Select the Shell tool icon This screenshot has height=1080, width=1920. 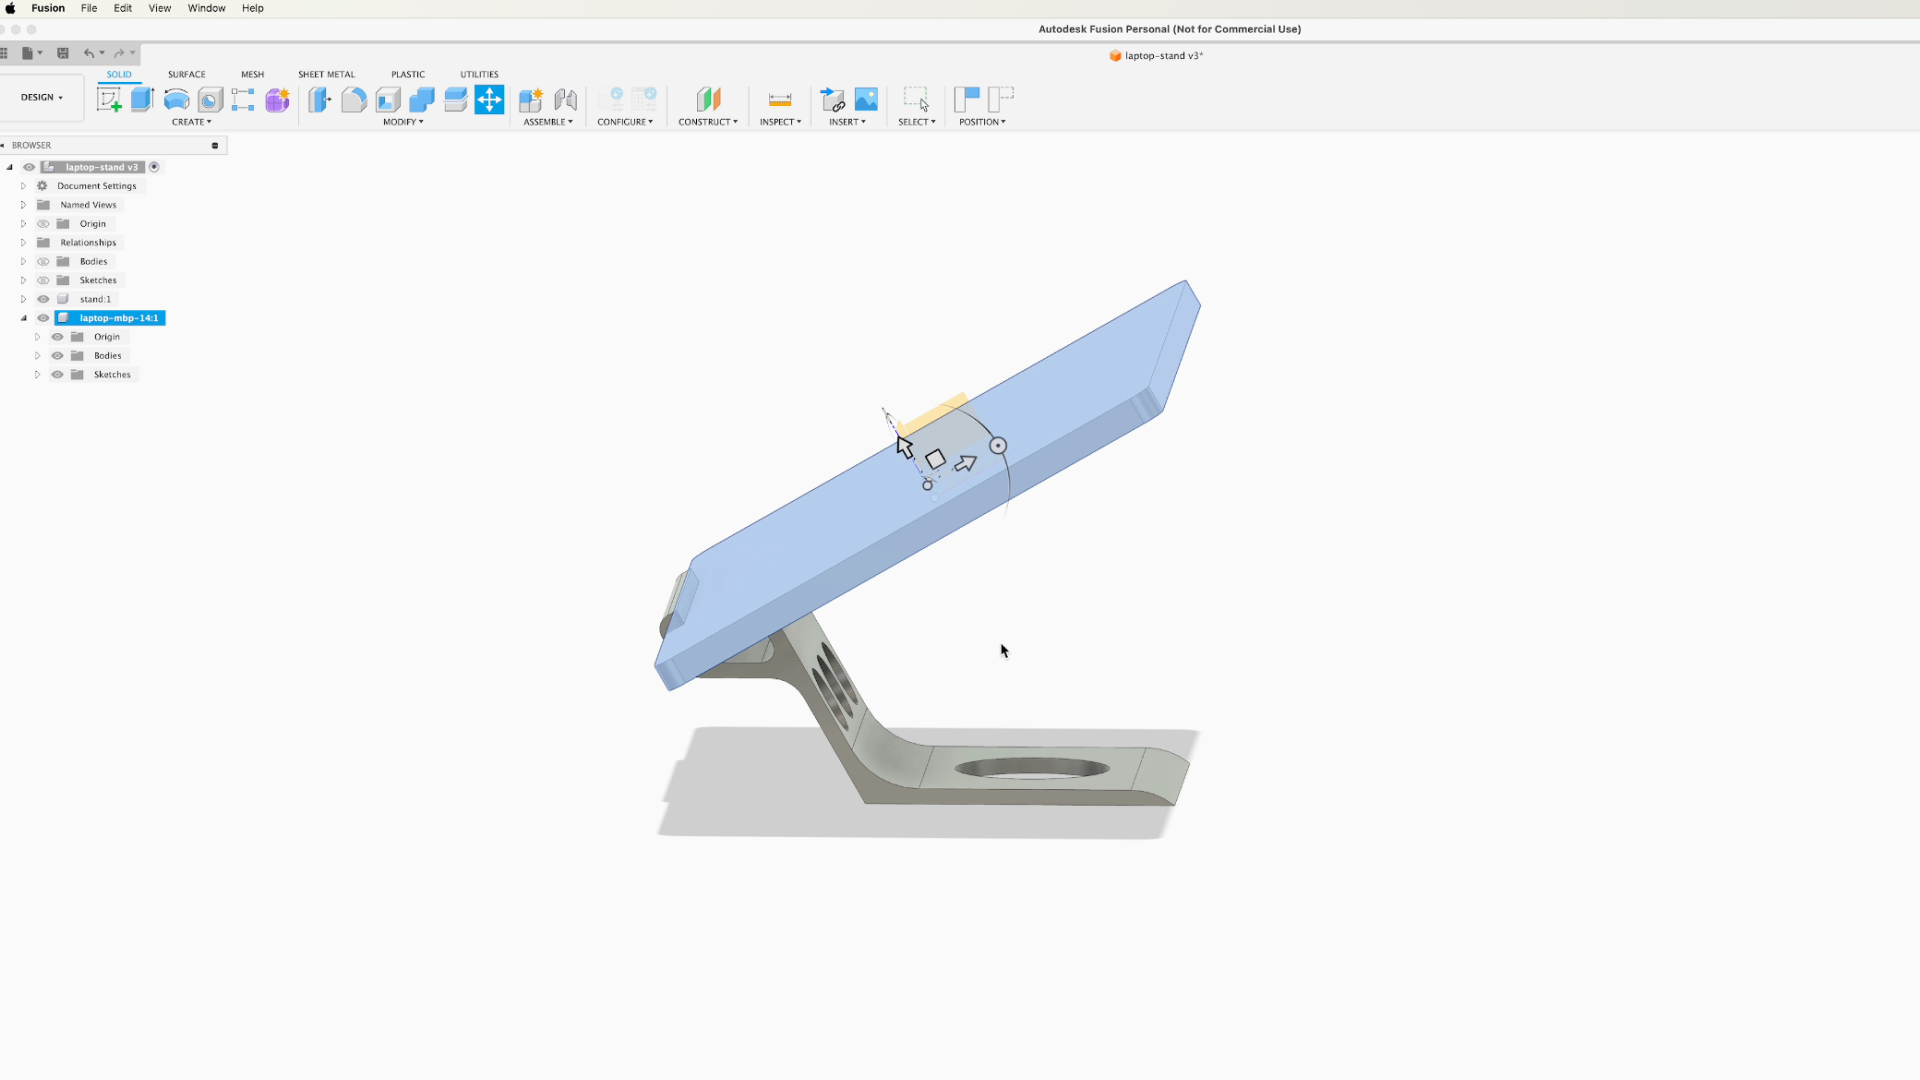[x=388, y=99]
